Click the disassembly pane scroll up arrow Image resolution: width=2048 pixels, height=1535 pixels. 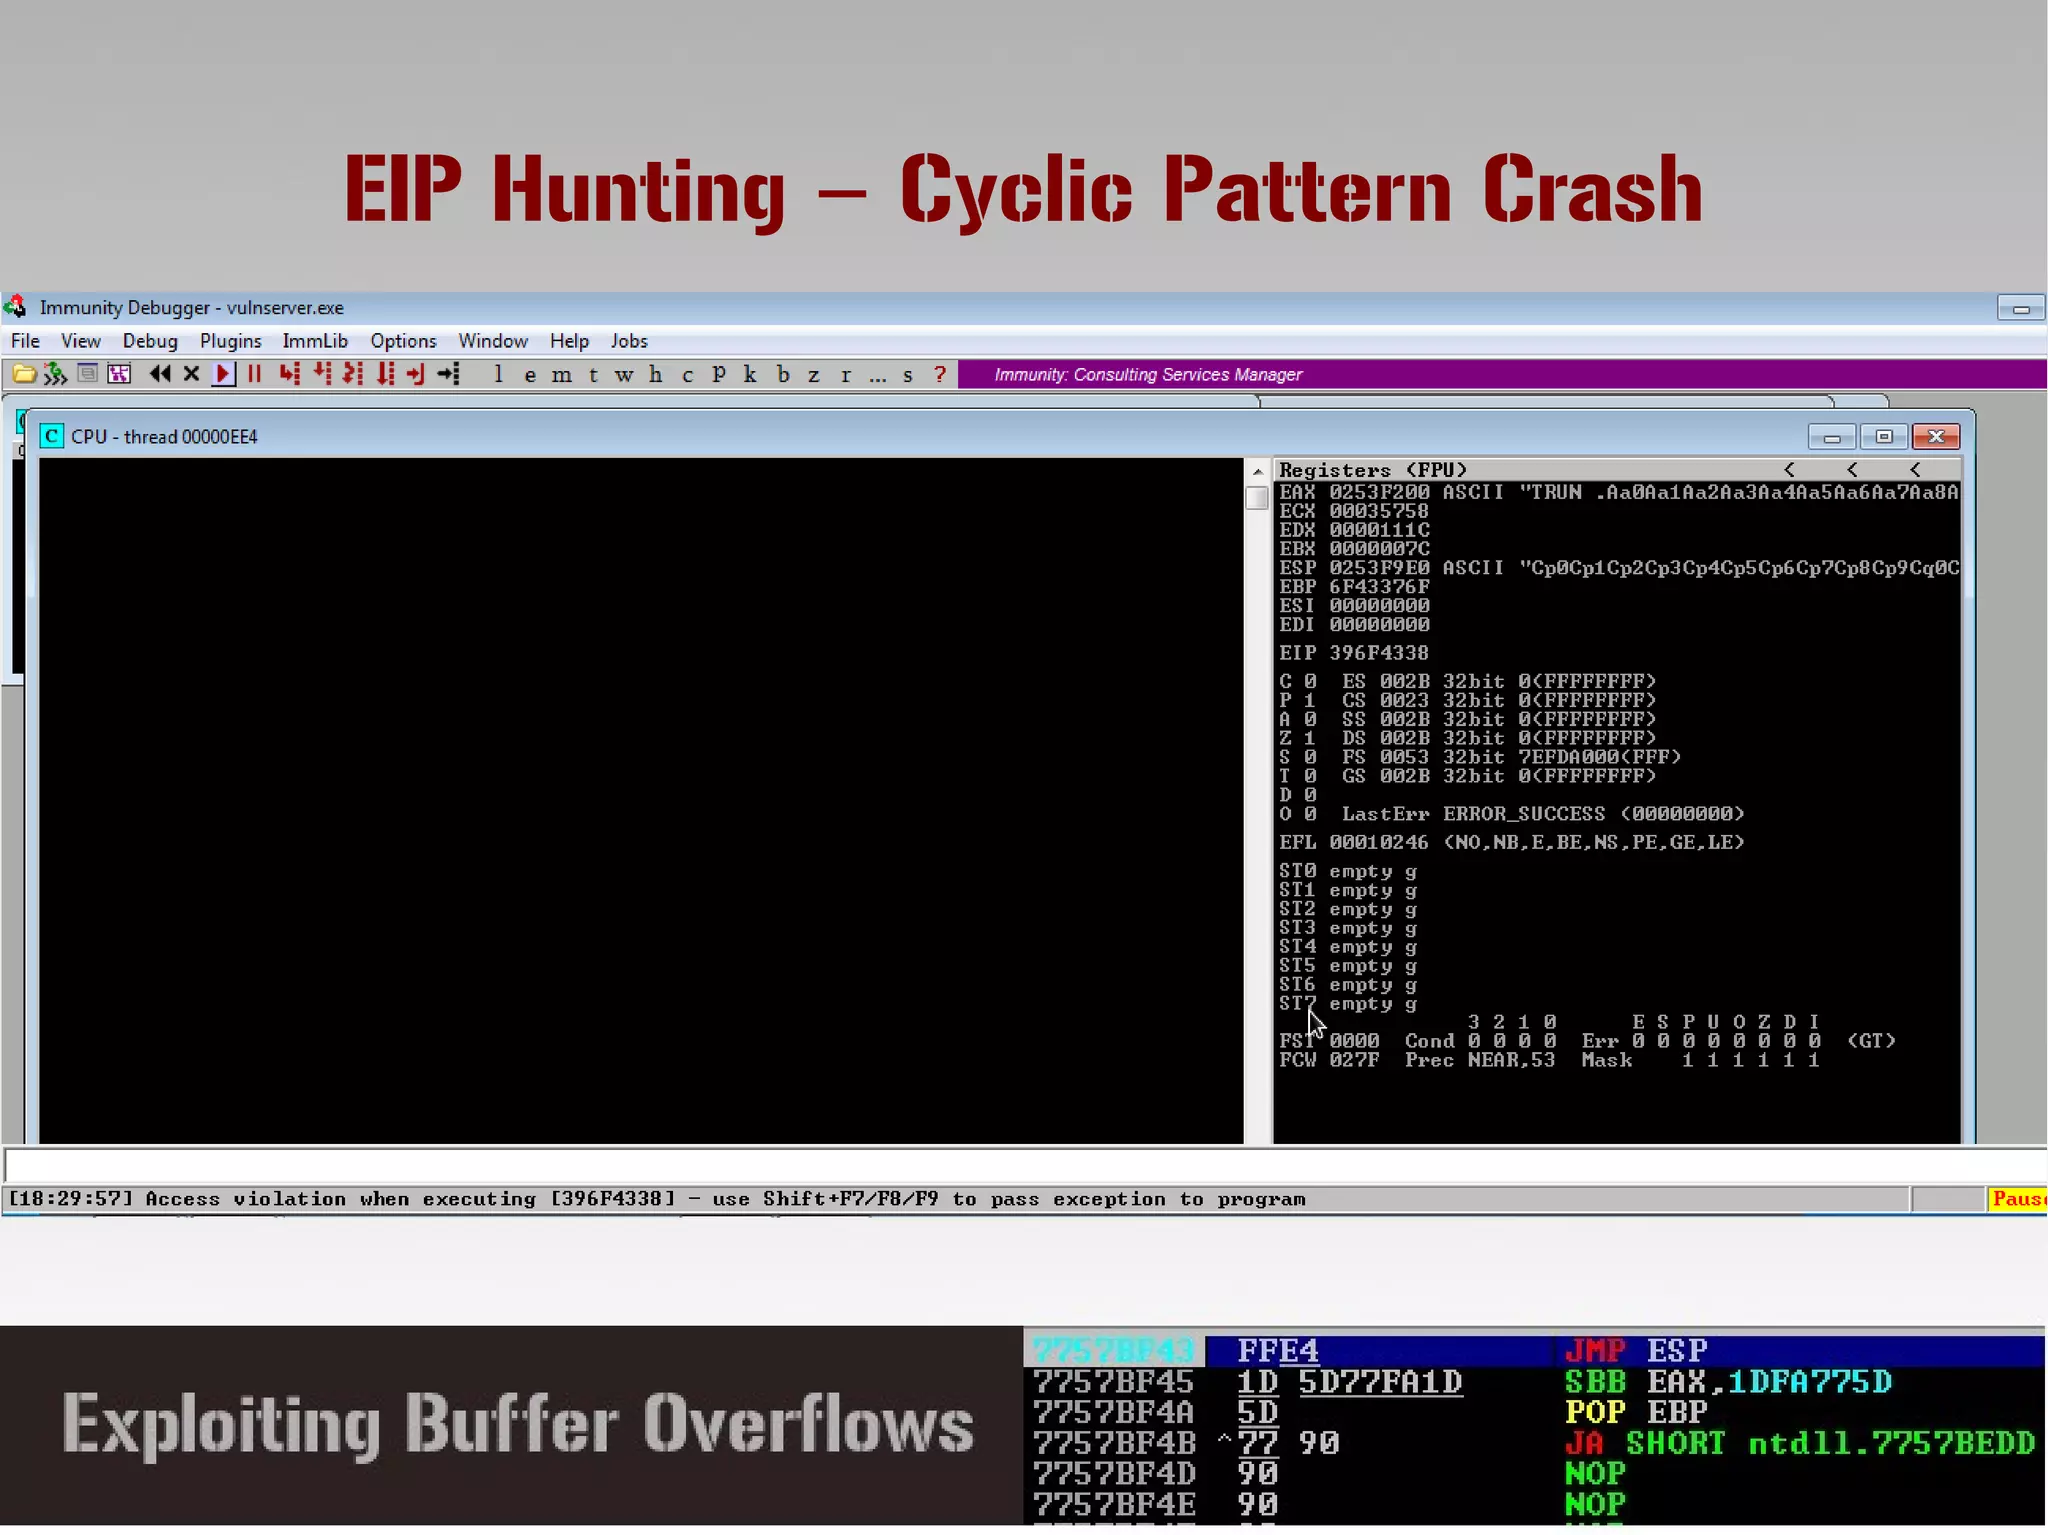1257,471
